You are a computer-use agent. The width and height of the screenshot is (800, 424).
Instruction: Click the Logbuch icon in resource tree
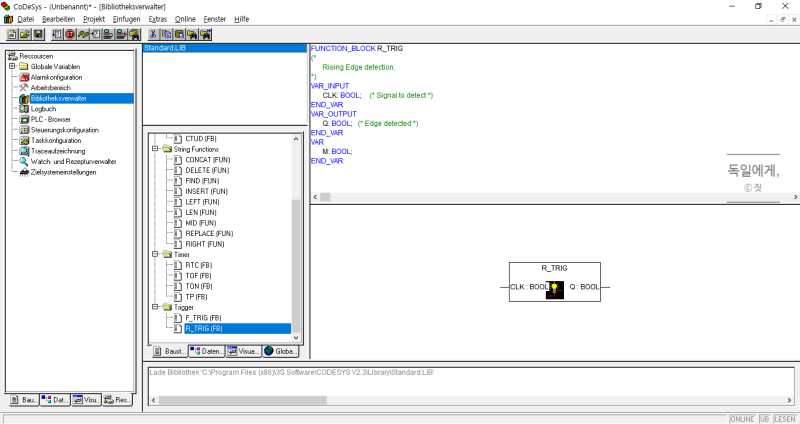point(24,109)
